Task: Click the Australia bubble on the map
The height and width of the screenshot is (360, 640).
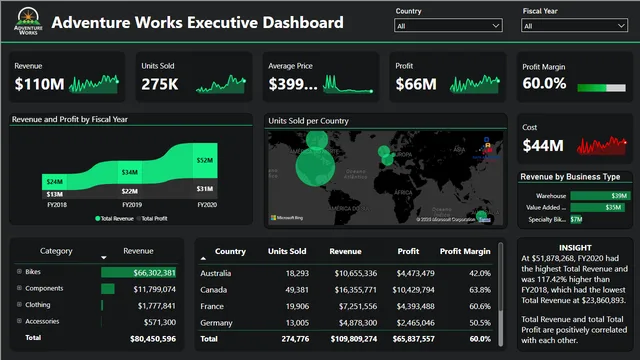Action: 482,216
